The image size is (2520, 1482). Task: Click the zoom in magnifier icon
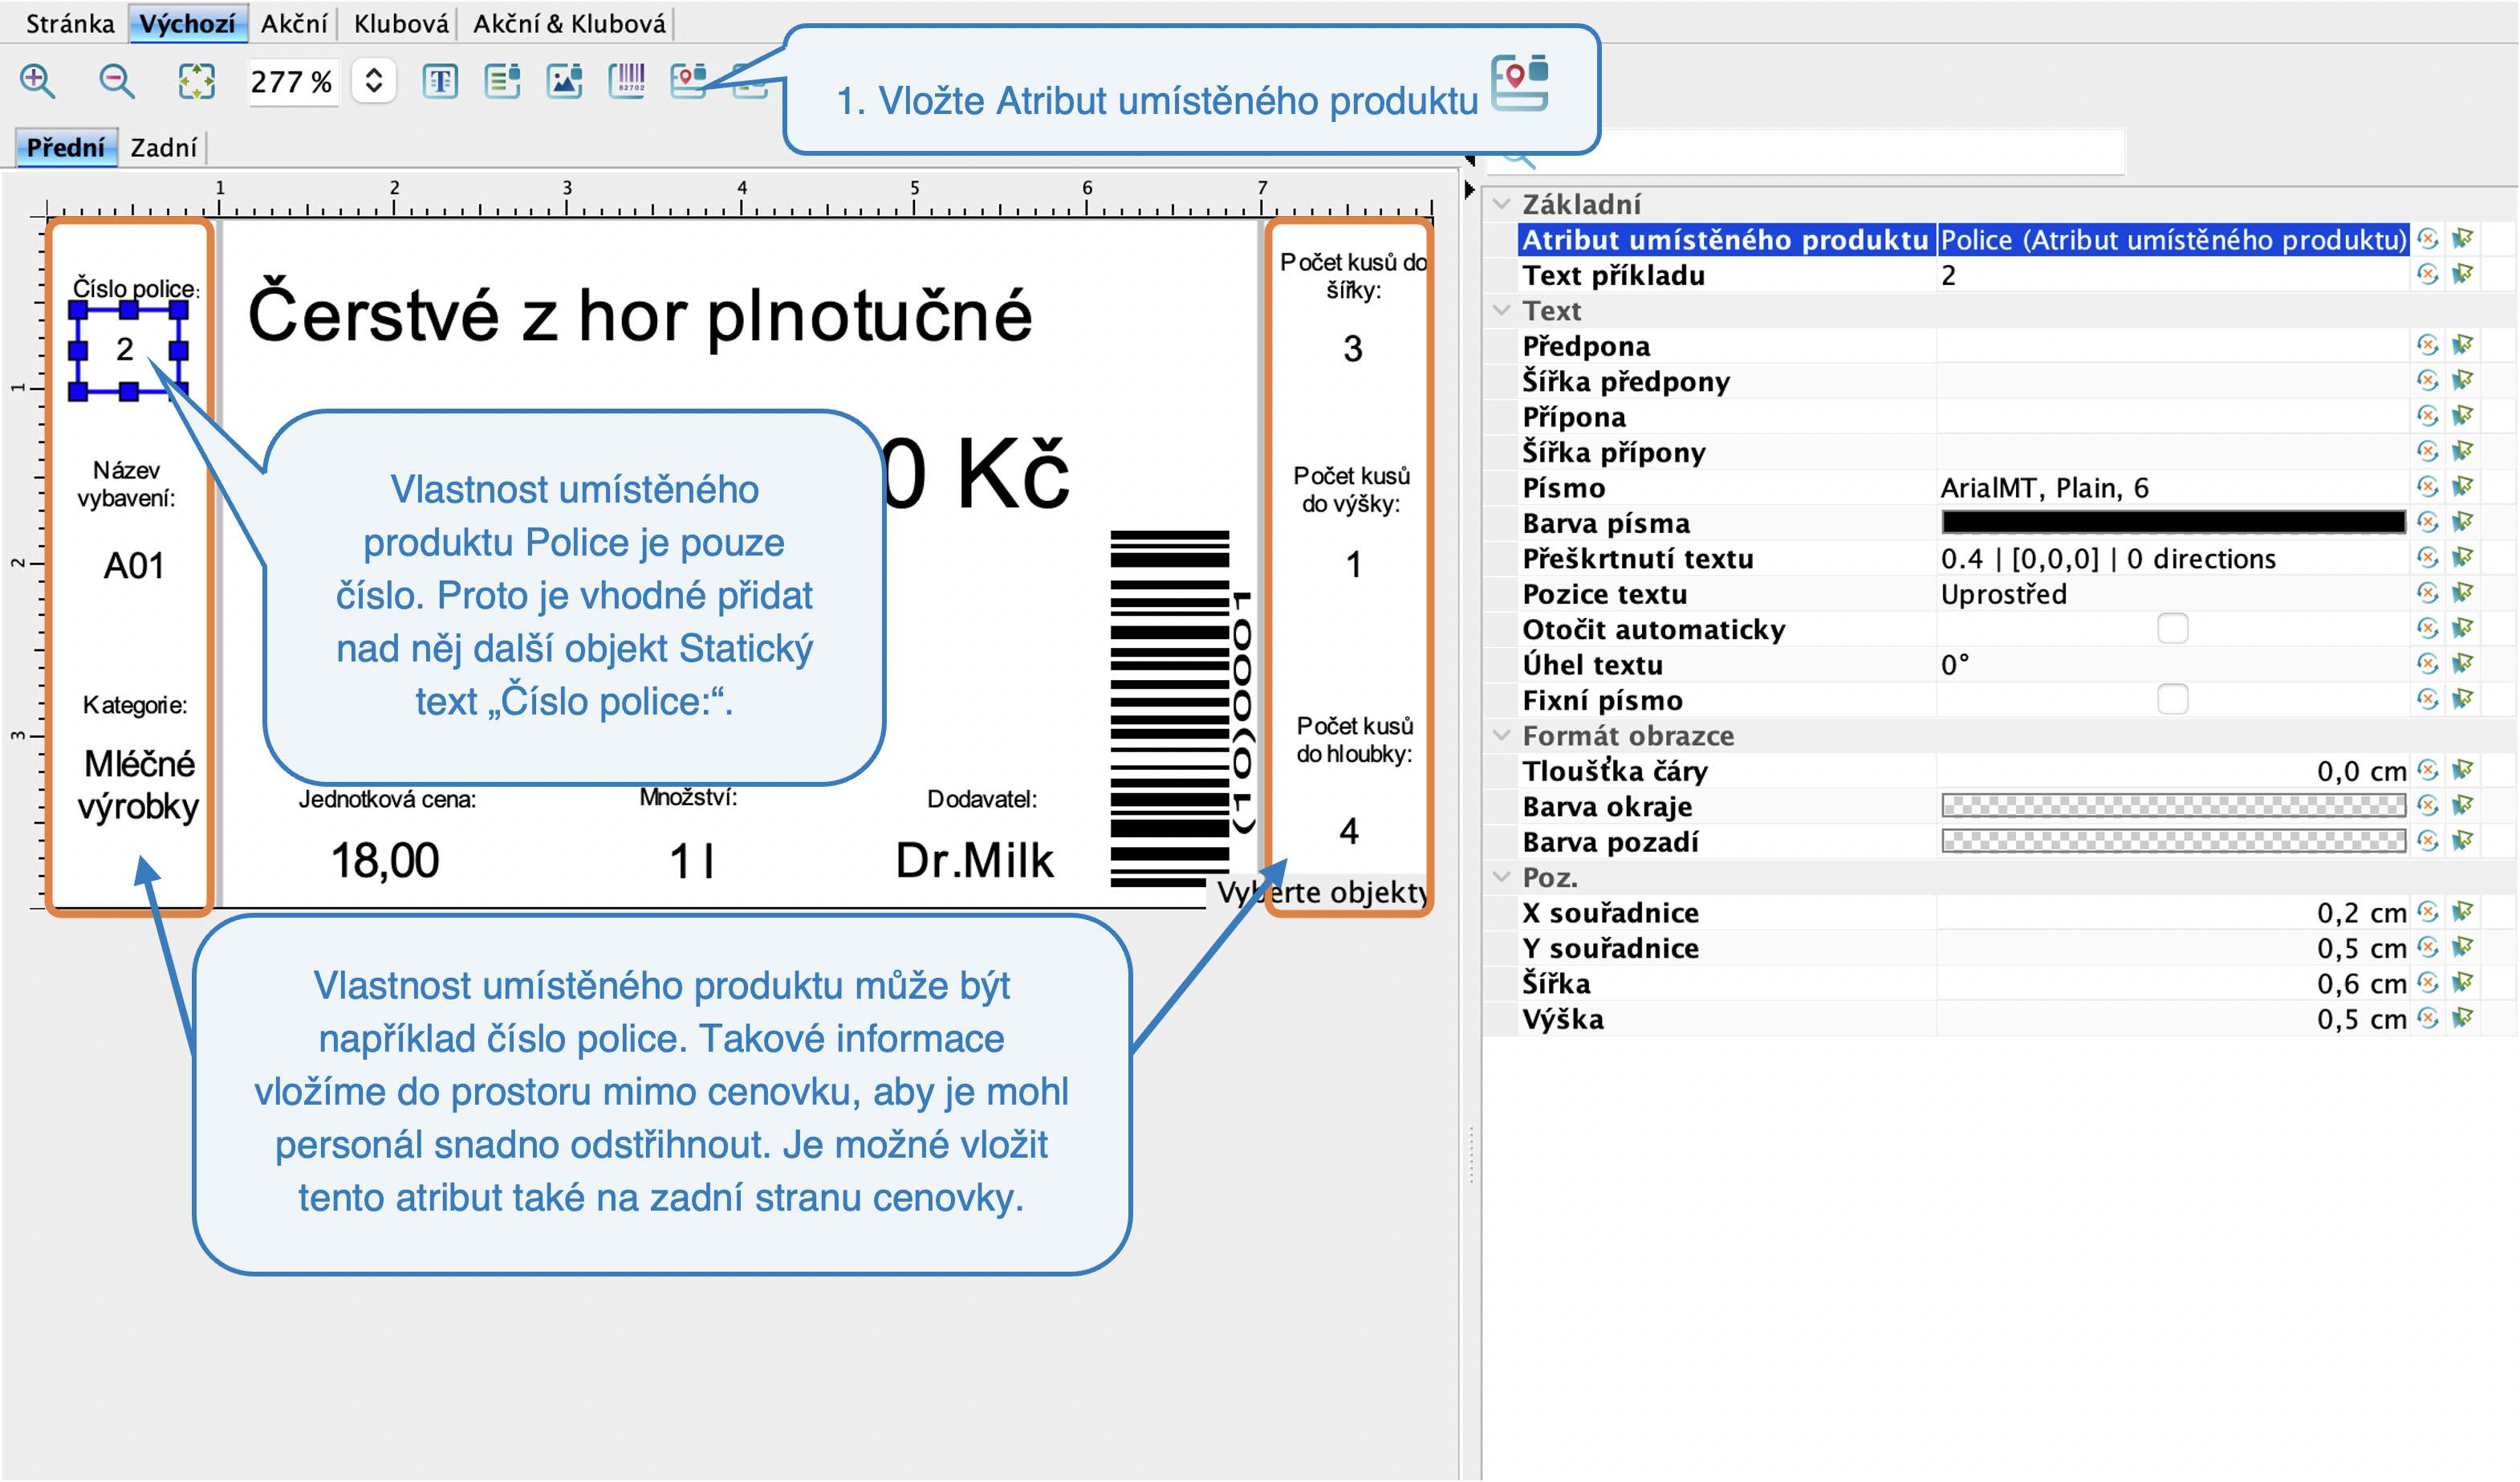[x=38, y=81]
